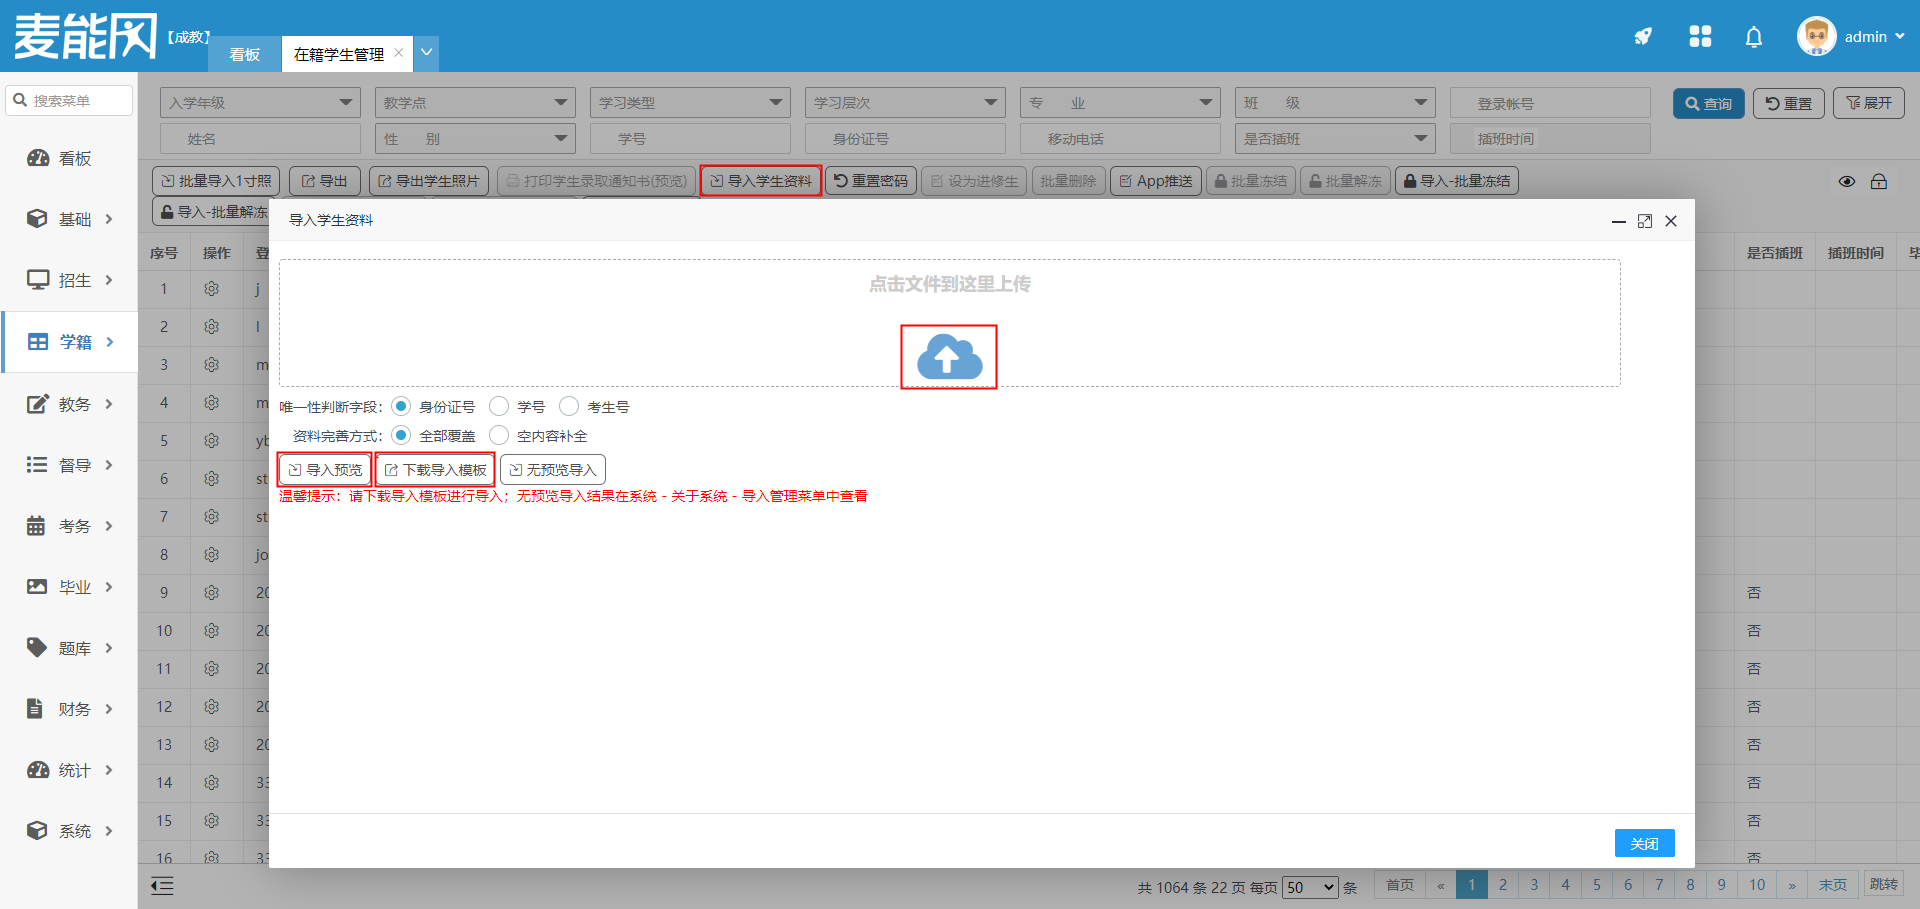Image resolution: width=1920 pixels, height=909 pixels.
Task: Maximize the import student data dialog
Action: [x=1644, y=221]
